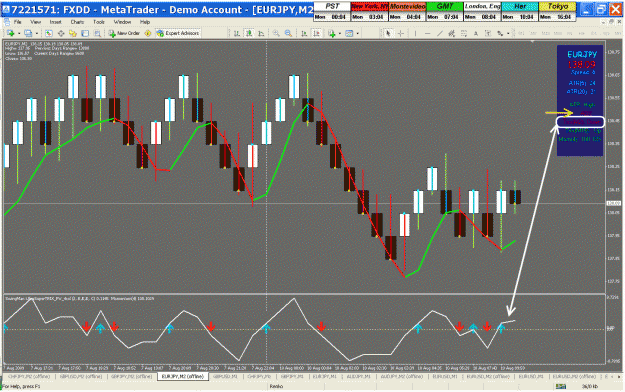Viewport: 625px width, 392px height.
Task: Expand the new chart dropdown arrow
Action: pos(19,33)
